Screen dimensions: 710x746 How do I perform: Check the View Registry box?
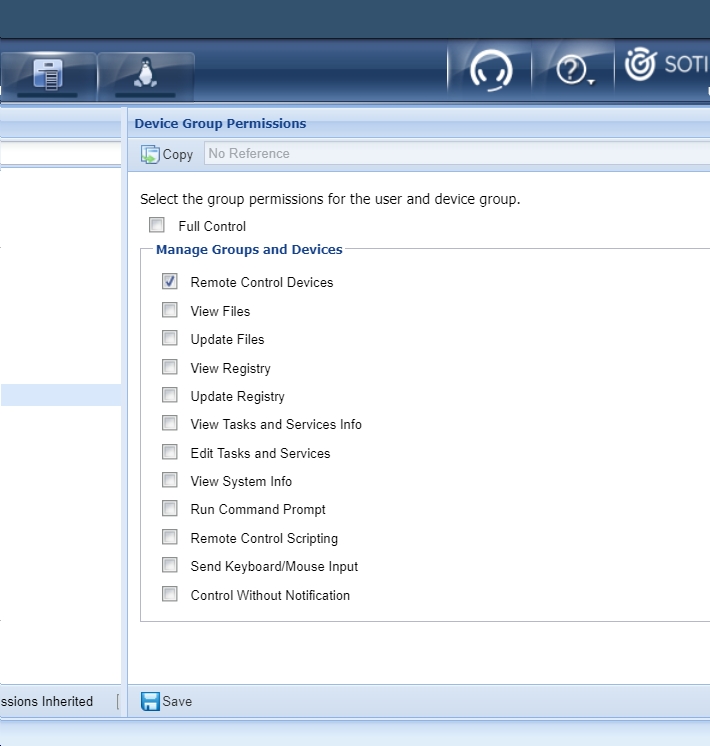pyautogui.click(x=170, y=367)
